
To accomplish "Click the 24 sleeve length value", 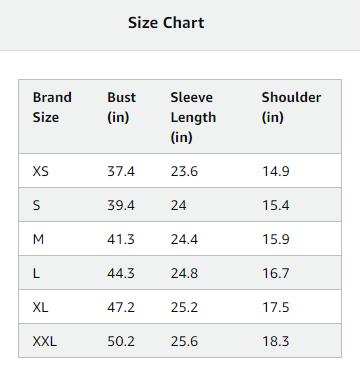I will coord(179,205).
